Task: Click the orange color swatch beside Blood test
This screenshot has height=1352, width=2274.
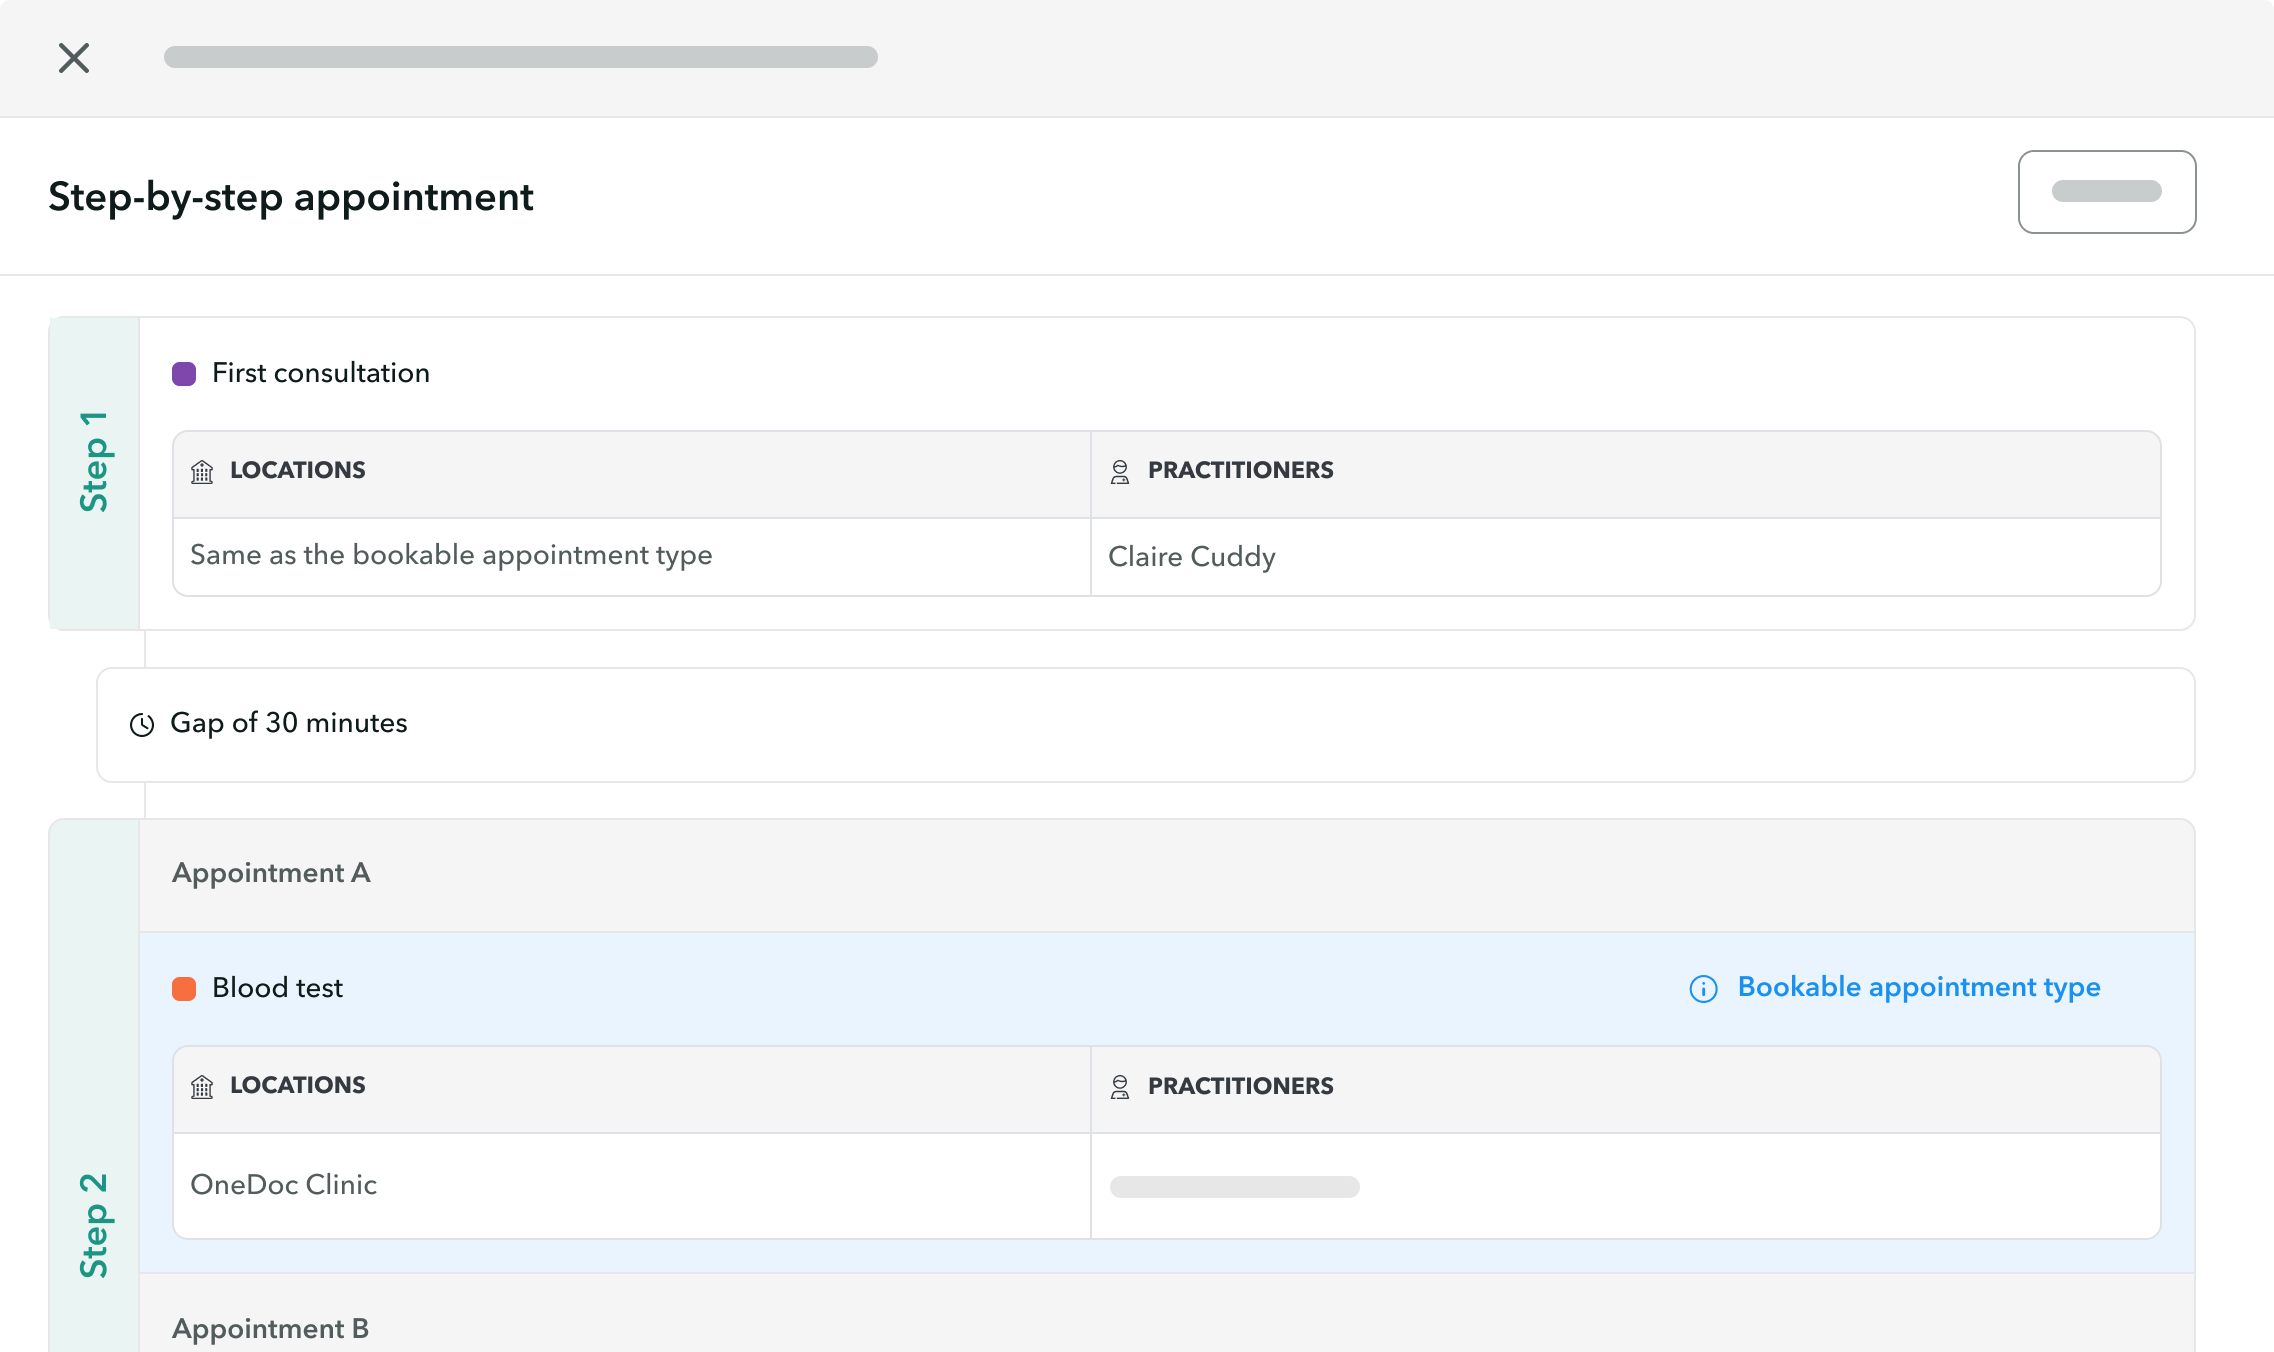Action: click(x=184, y=989)
